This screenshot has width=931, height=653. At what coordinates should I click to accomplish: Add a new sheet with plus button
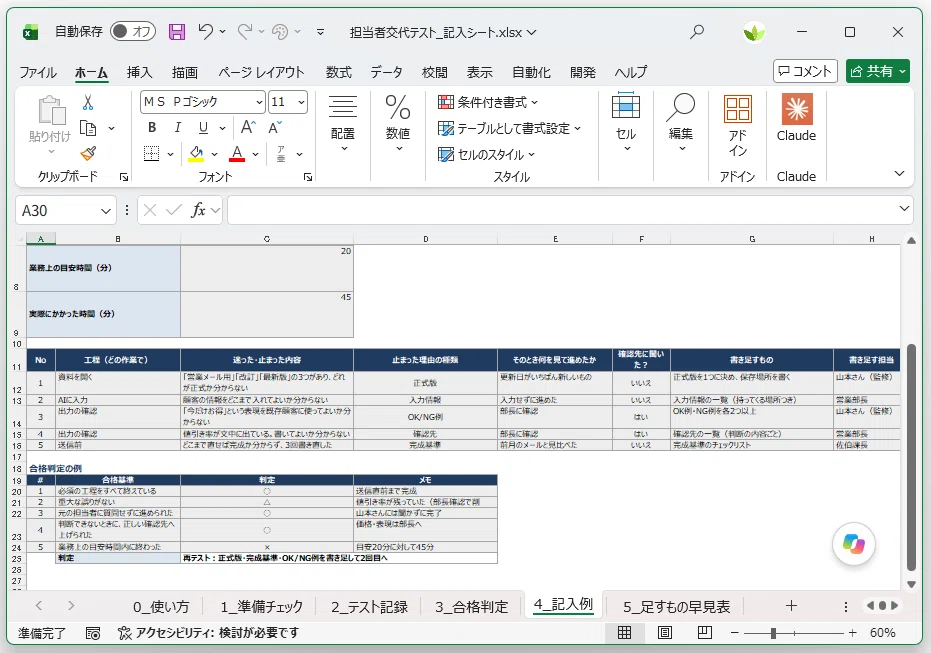[791, 606]
